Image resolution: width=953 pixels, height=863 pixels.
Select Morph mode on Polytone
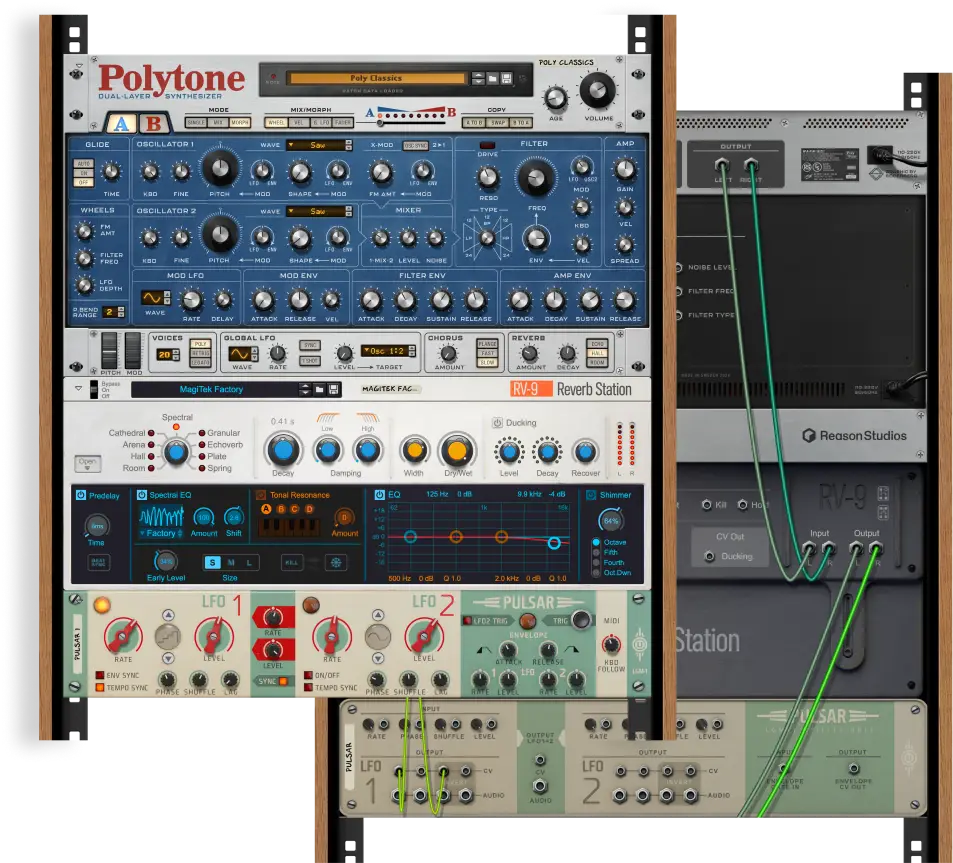click(x=239, y=122)
